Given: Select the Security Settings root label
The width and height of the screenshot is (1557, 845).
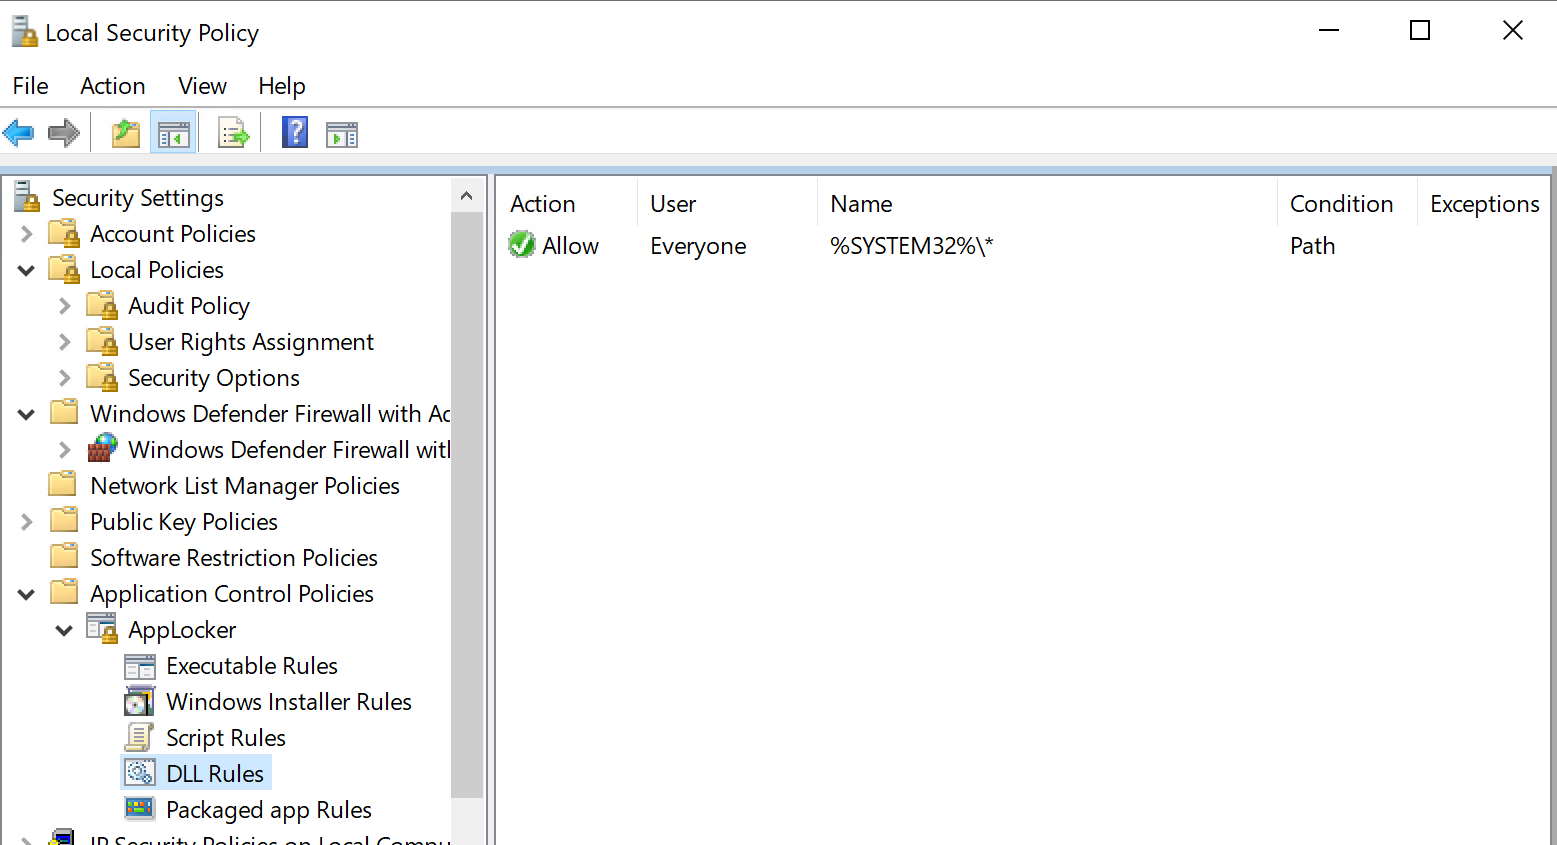Looking at the screenshot, I should pyautogui.click(x=138, y=198).
